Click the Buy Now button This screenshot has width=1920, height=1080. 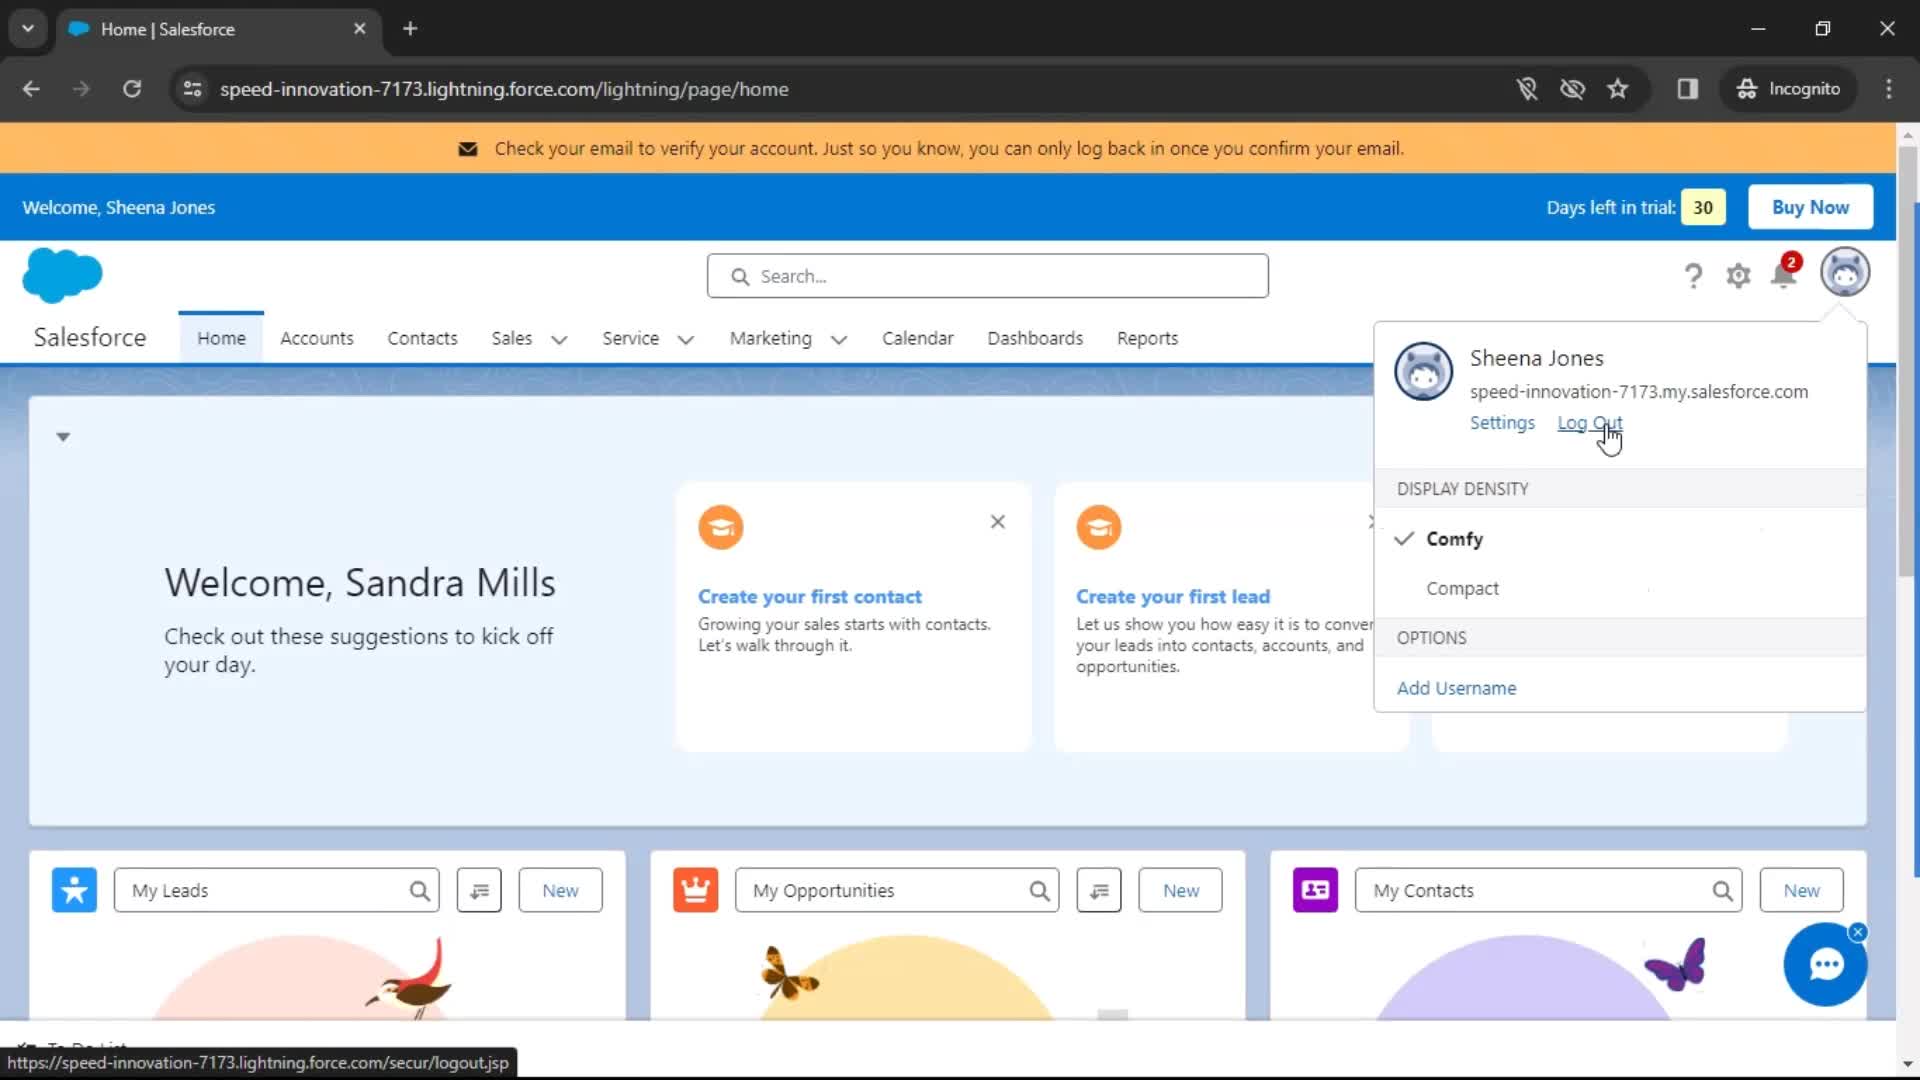pos(1810,207)
